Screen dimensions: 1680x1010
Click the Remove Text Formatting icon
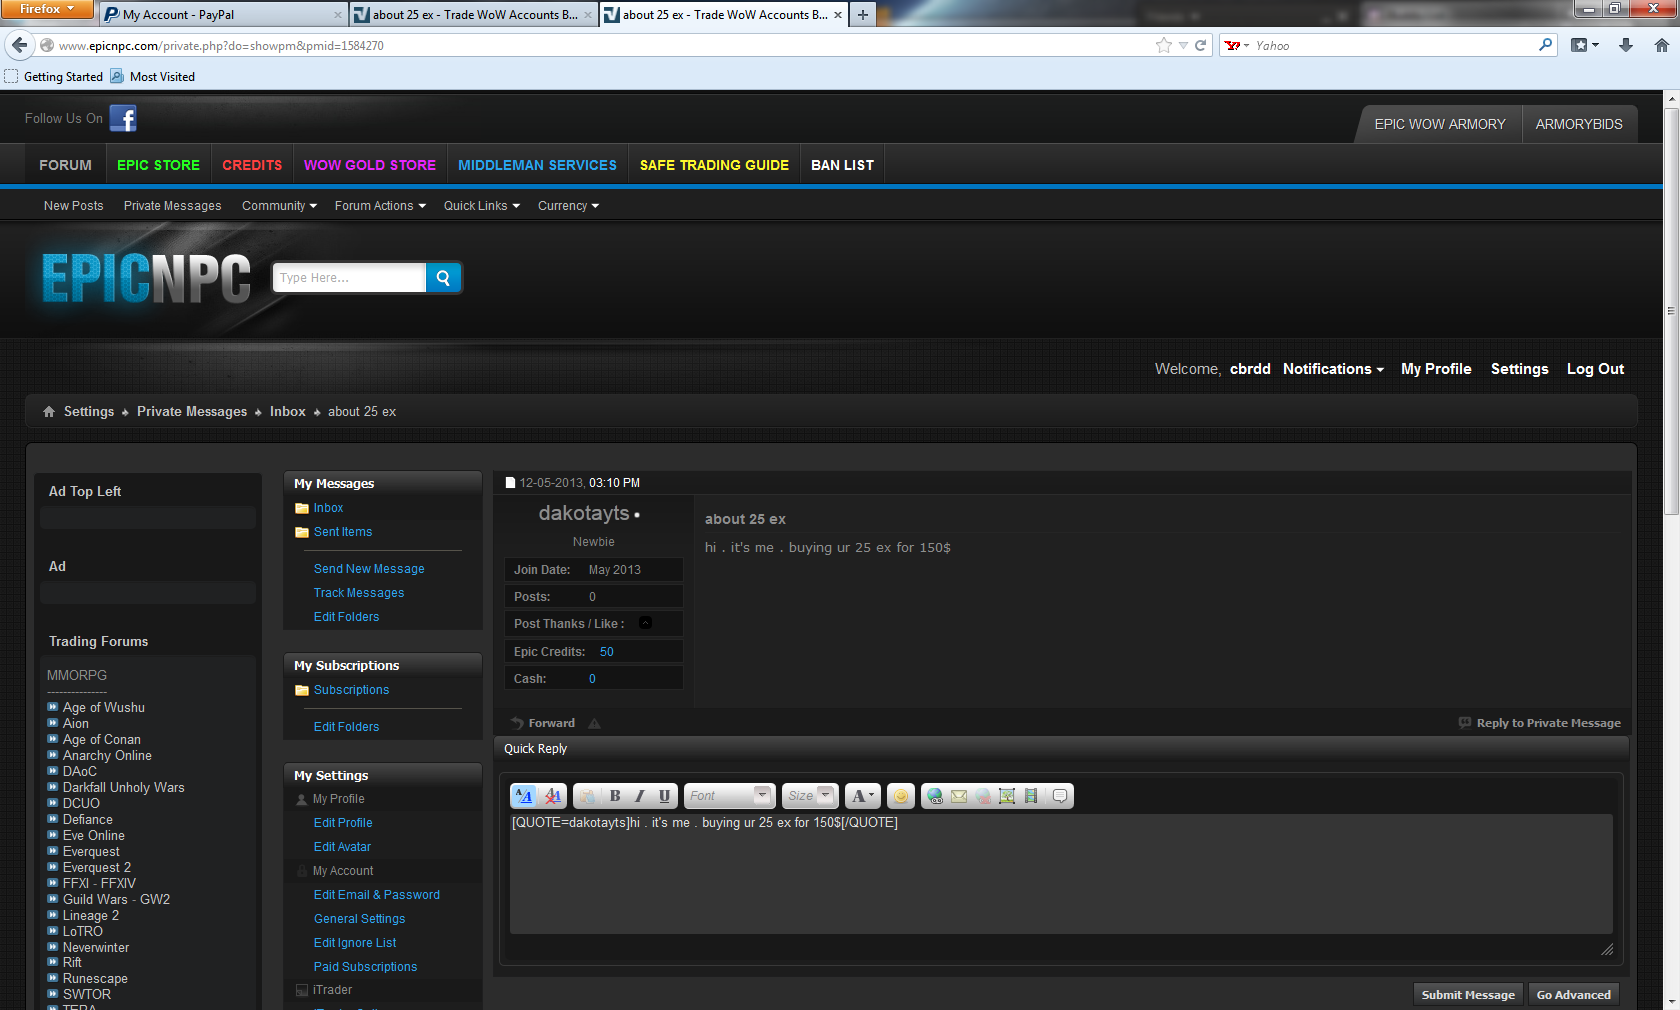point(552,796)
